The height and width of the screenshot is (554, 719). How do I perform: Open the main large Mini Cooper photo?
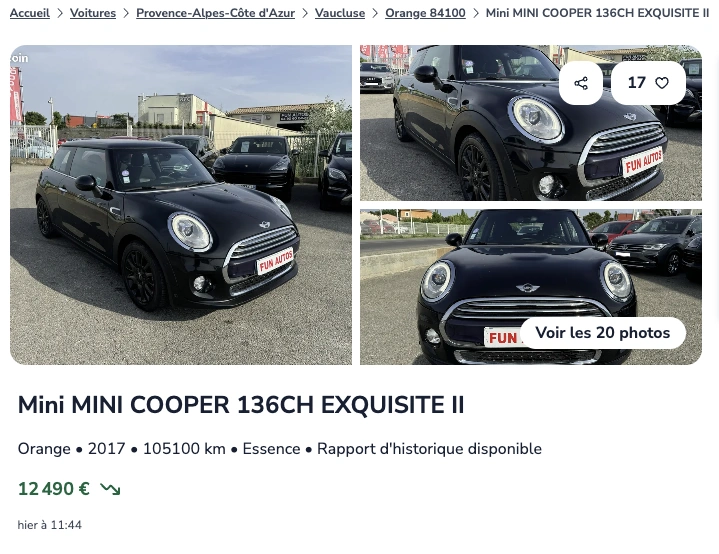pos(181,205)
